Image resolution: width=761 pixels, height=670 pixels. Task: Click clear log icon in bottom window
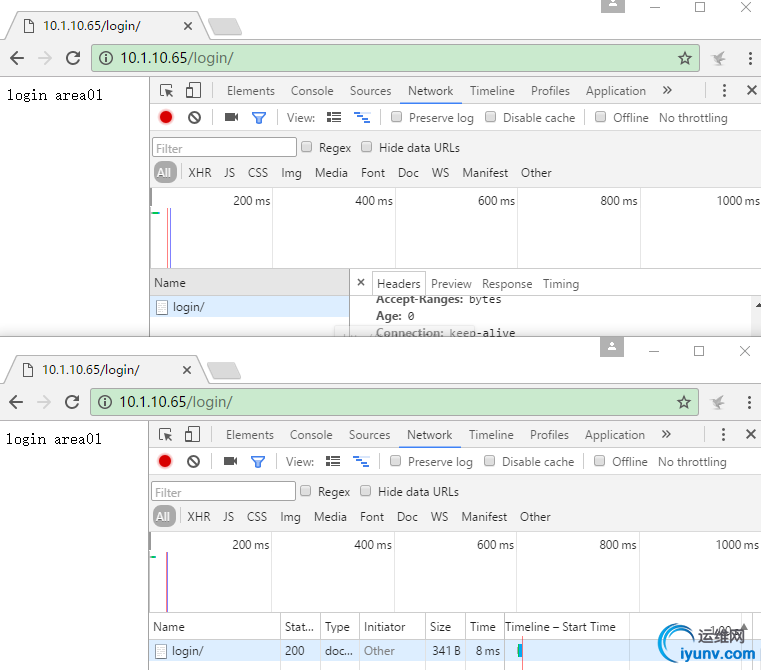point(193,461)
